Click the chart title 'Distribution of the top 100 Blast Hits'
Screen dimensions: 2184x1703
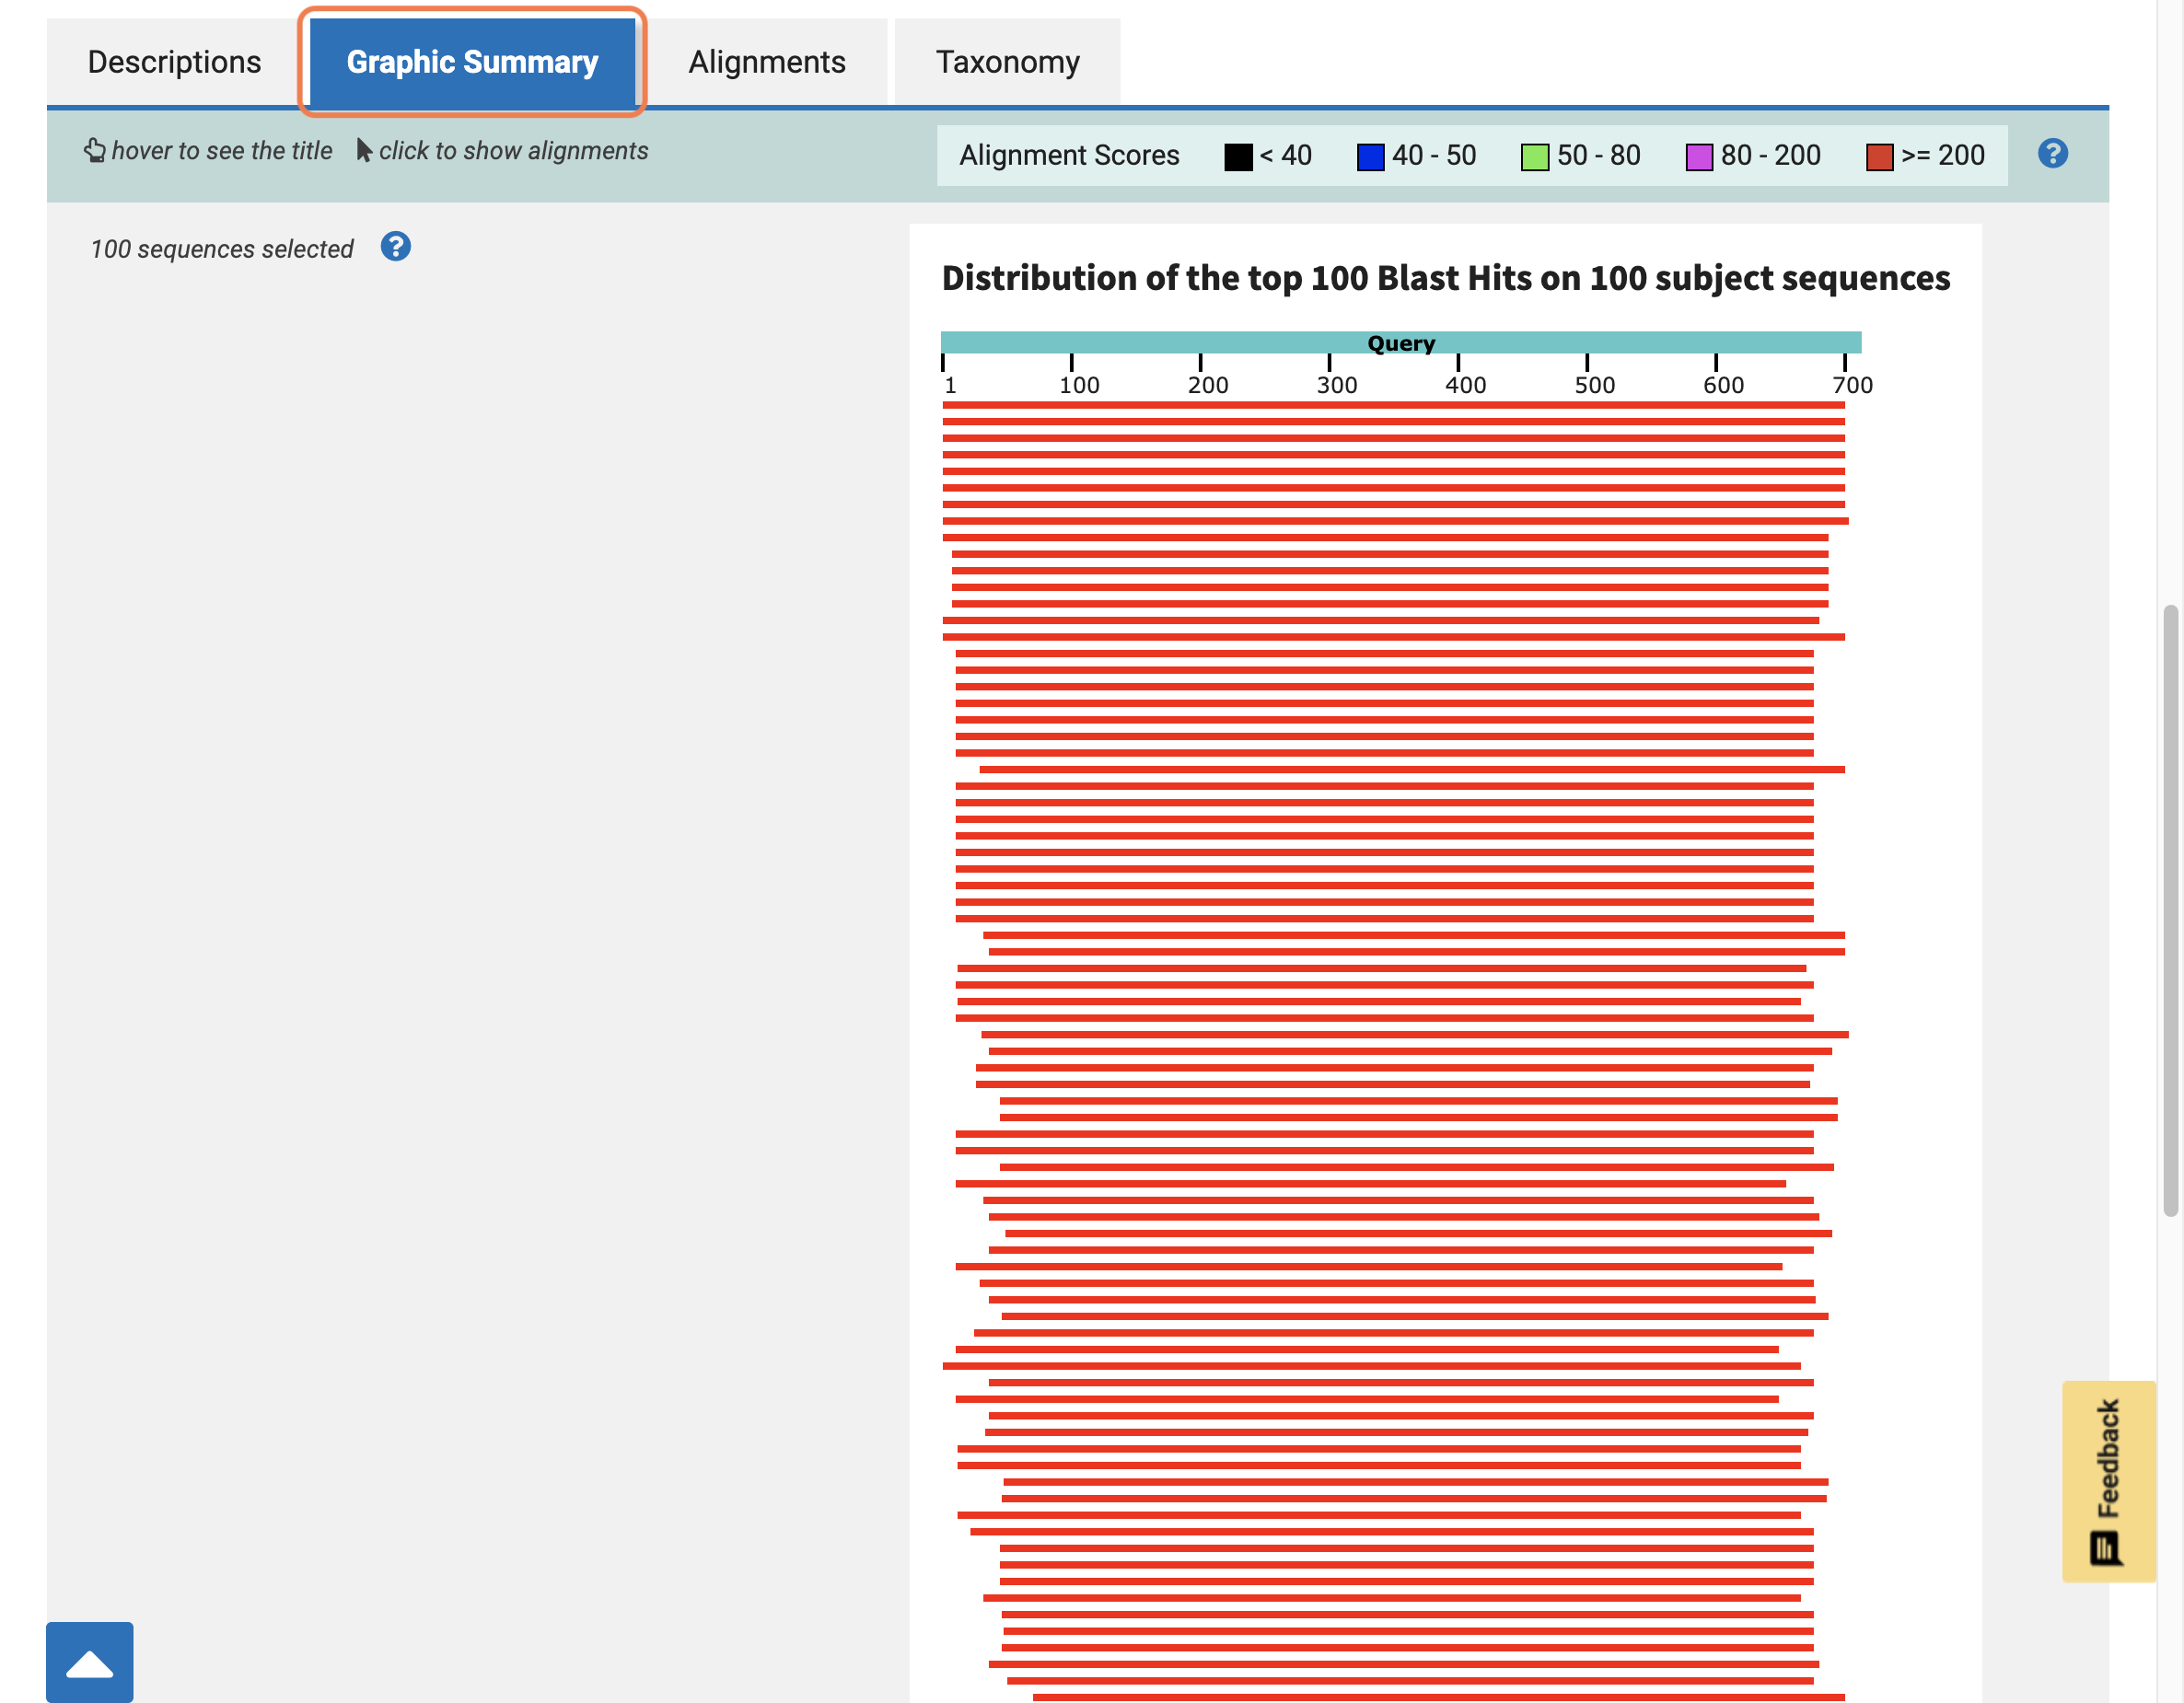click(x=1445, y=278)
